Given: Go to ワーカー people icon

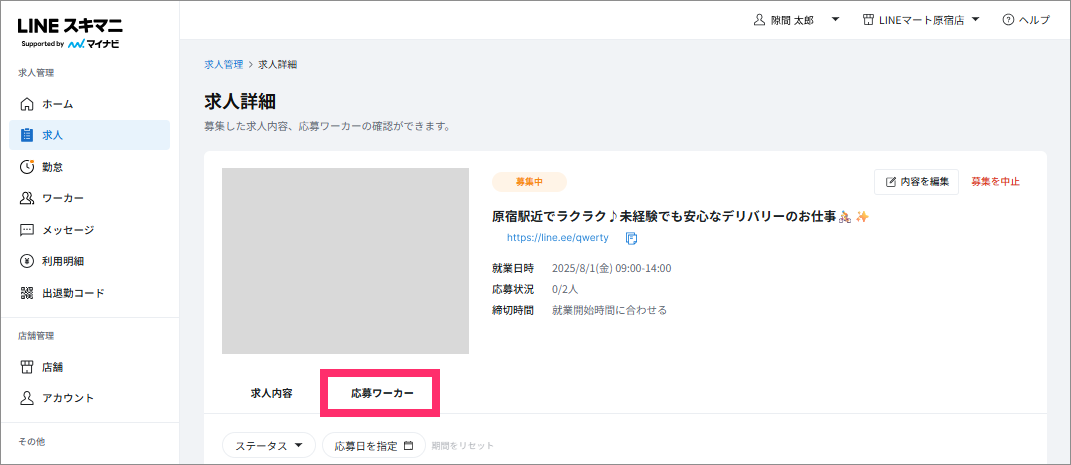Looking at the screenshot, I should [x=27, y=198].
